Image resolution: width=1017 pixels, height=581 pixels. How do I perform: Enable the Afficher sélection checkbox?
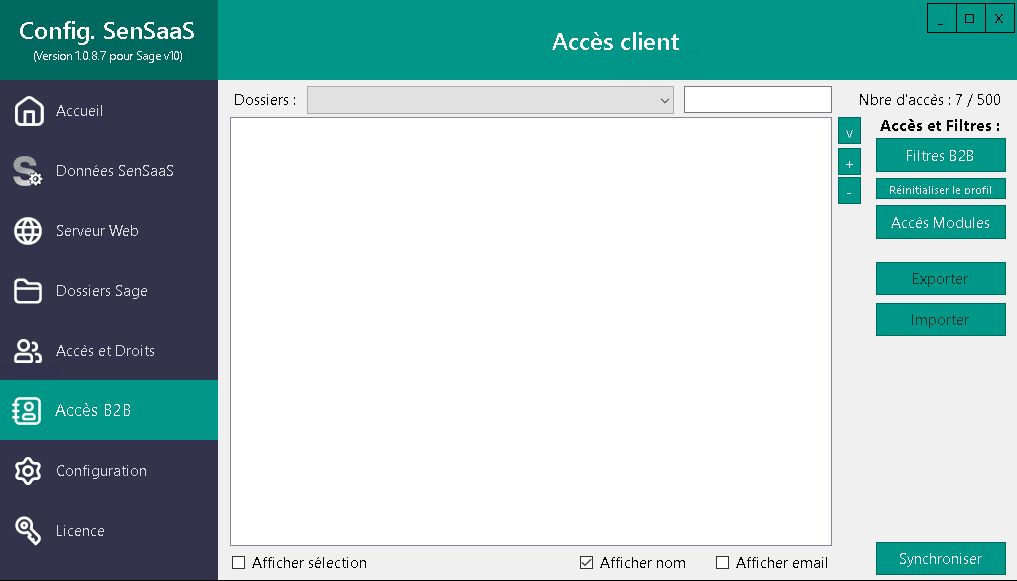point(238,563)
